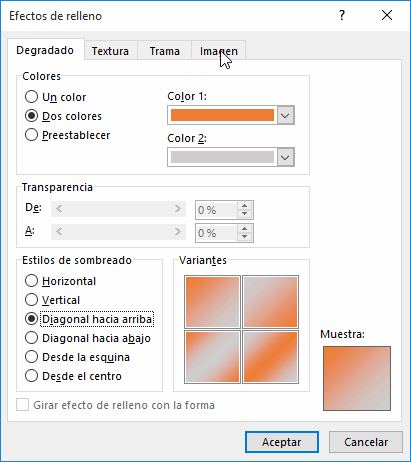This screenshot has width=411, height=462.
Task: Open the Imagen tab
Action: (x=219, y=51)
